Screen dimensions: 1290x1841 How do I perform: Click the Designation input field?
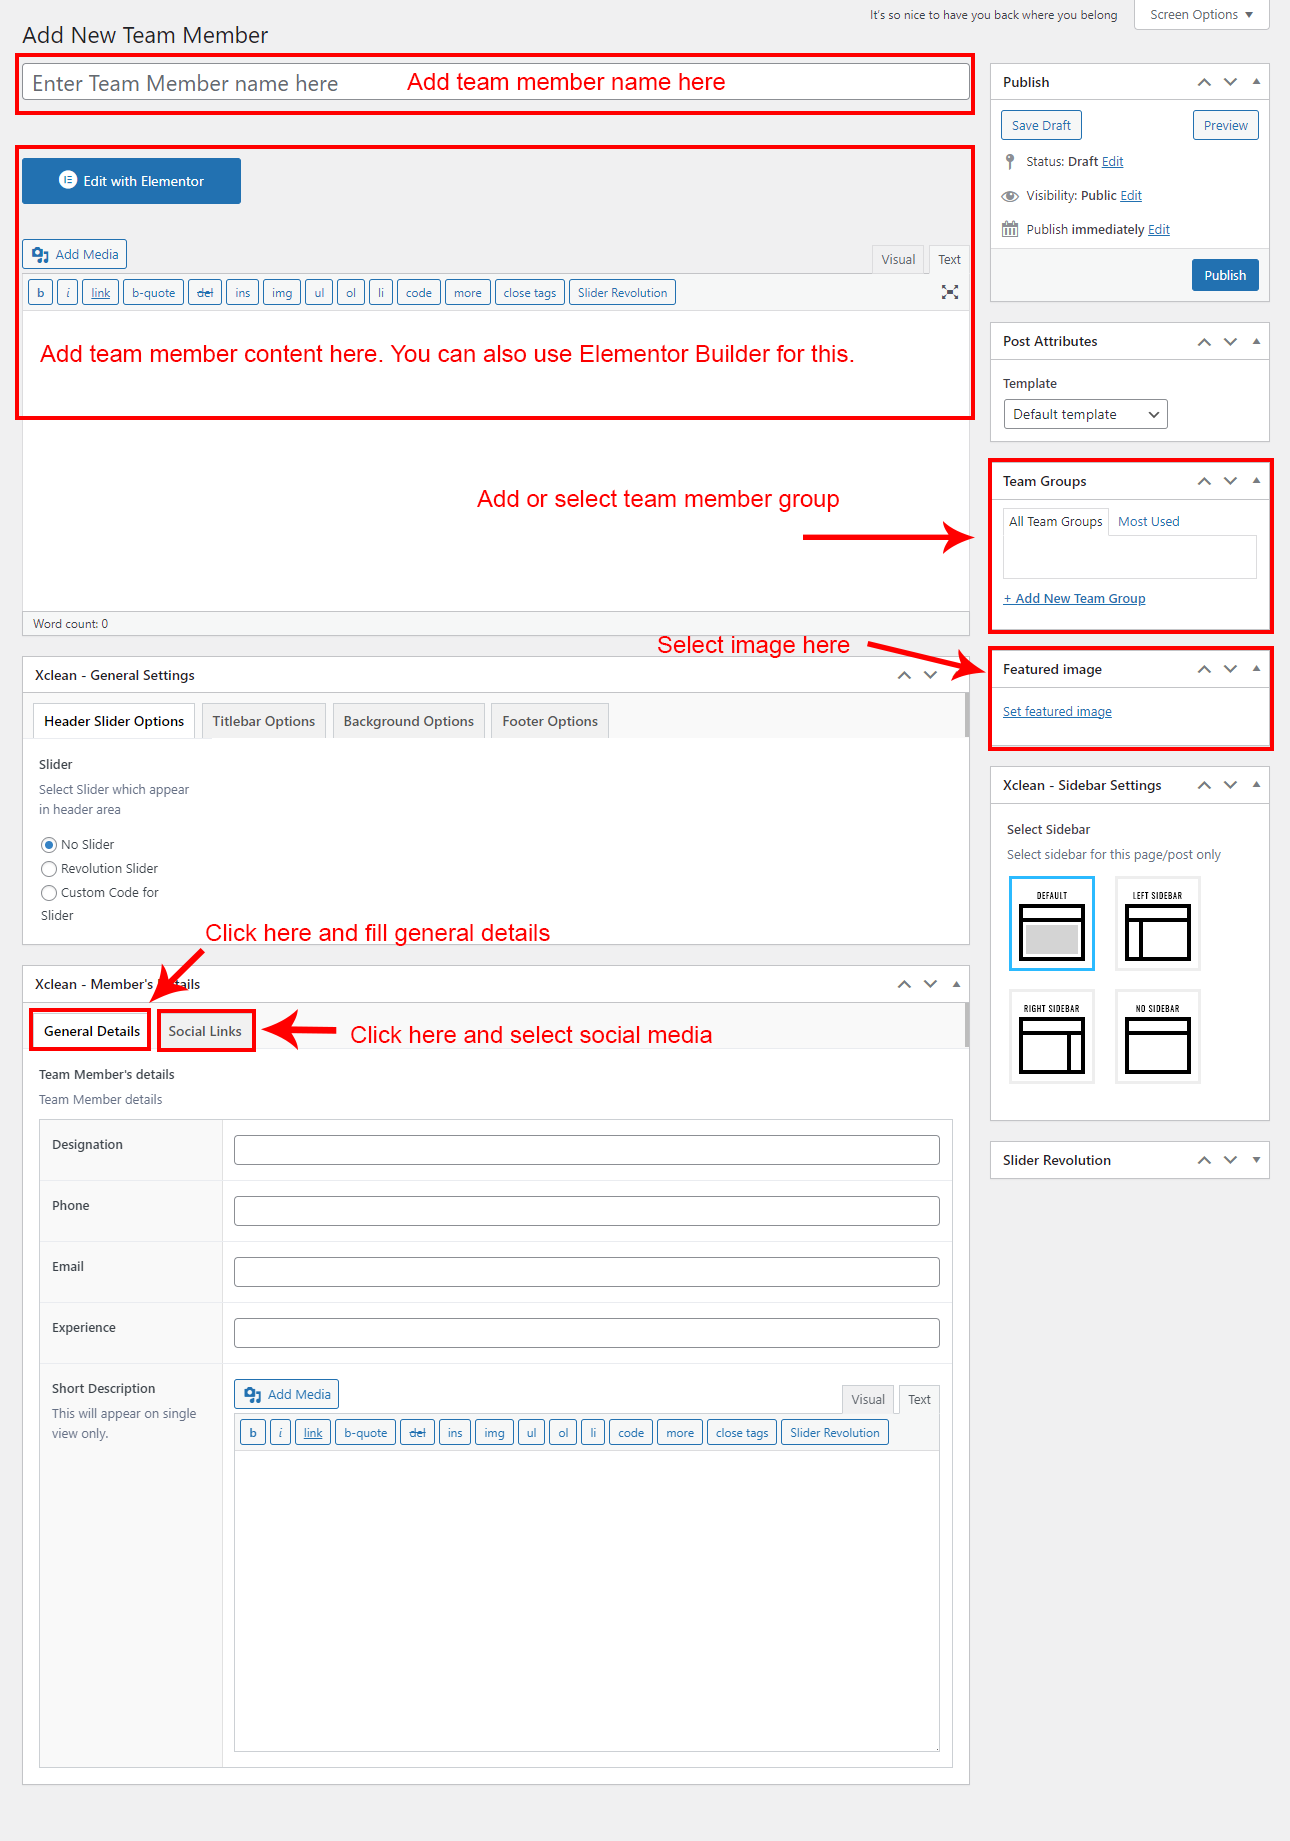586,1150
